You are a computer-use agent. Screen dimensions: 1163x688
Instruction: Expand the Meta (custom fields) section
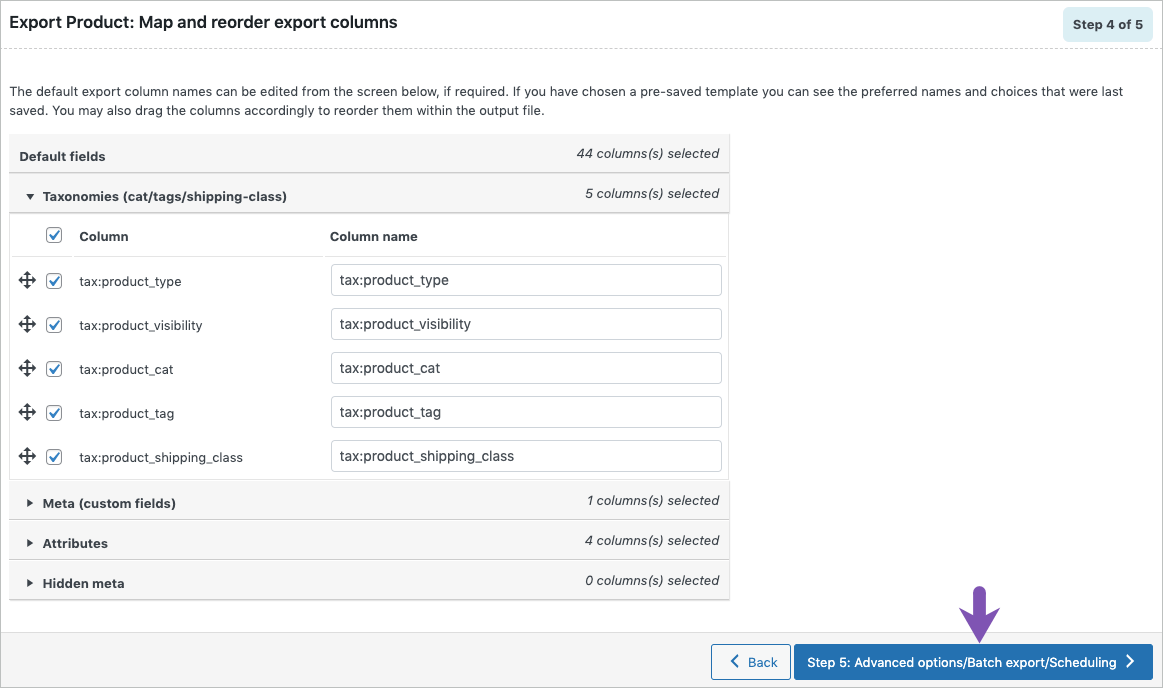(109, 502)
